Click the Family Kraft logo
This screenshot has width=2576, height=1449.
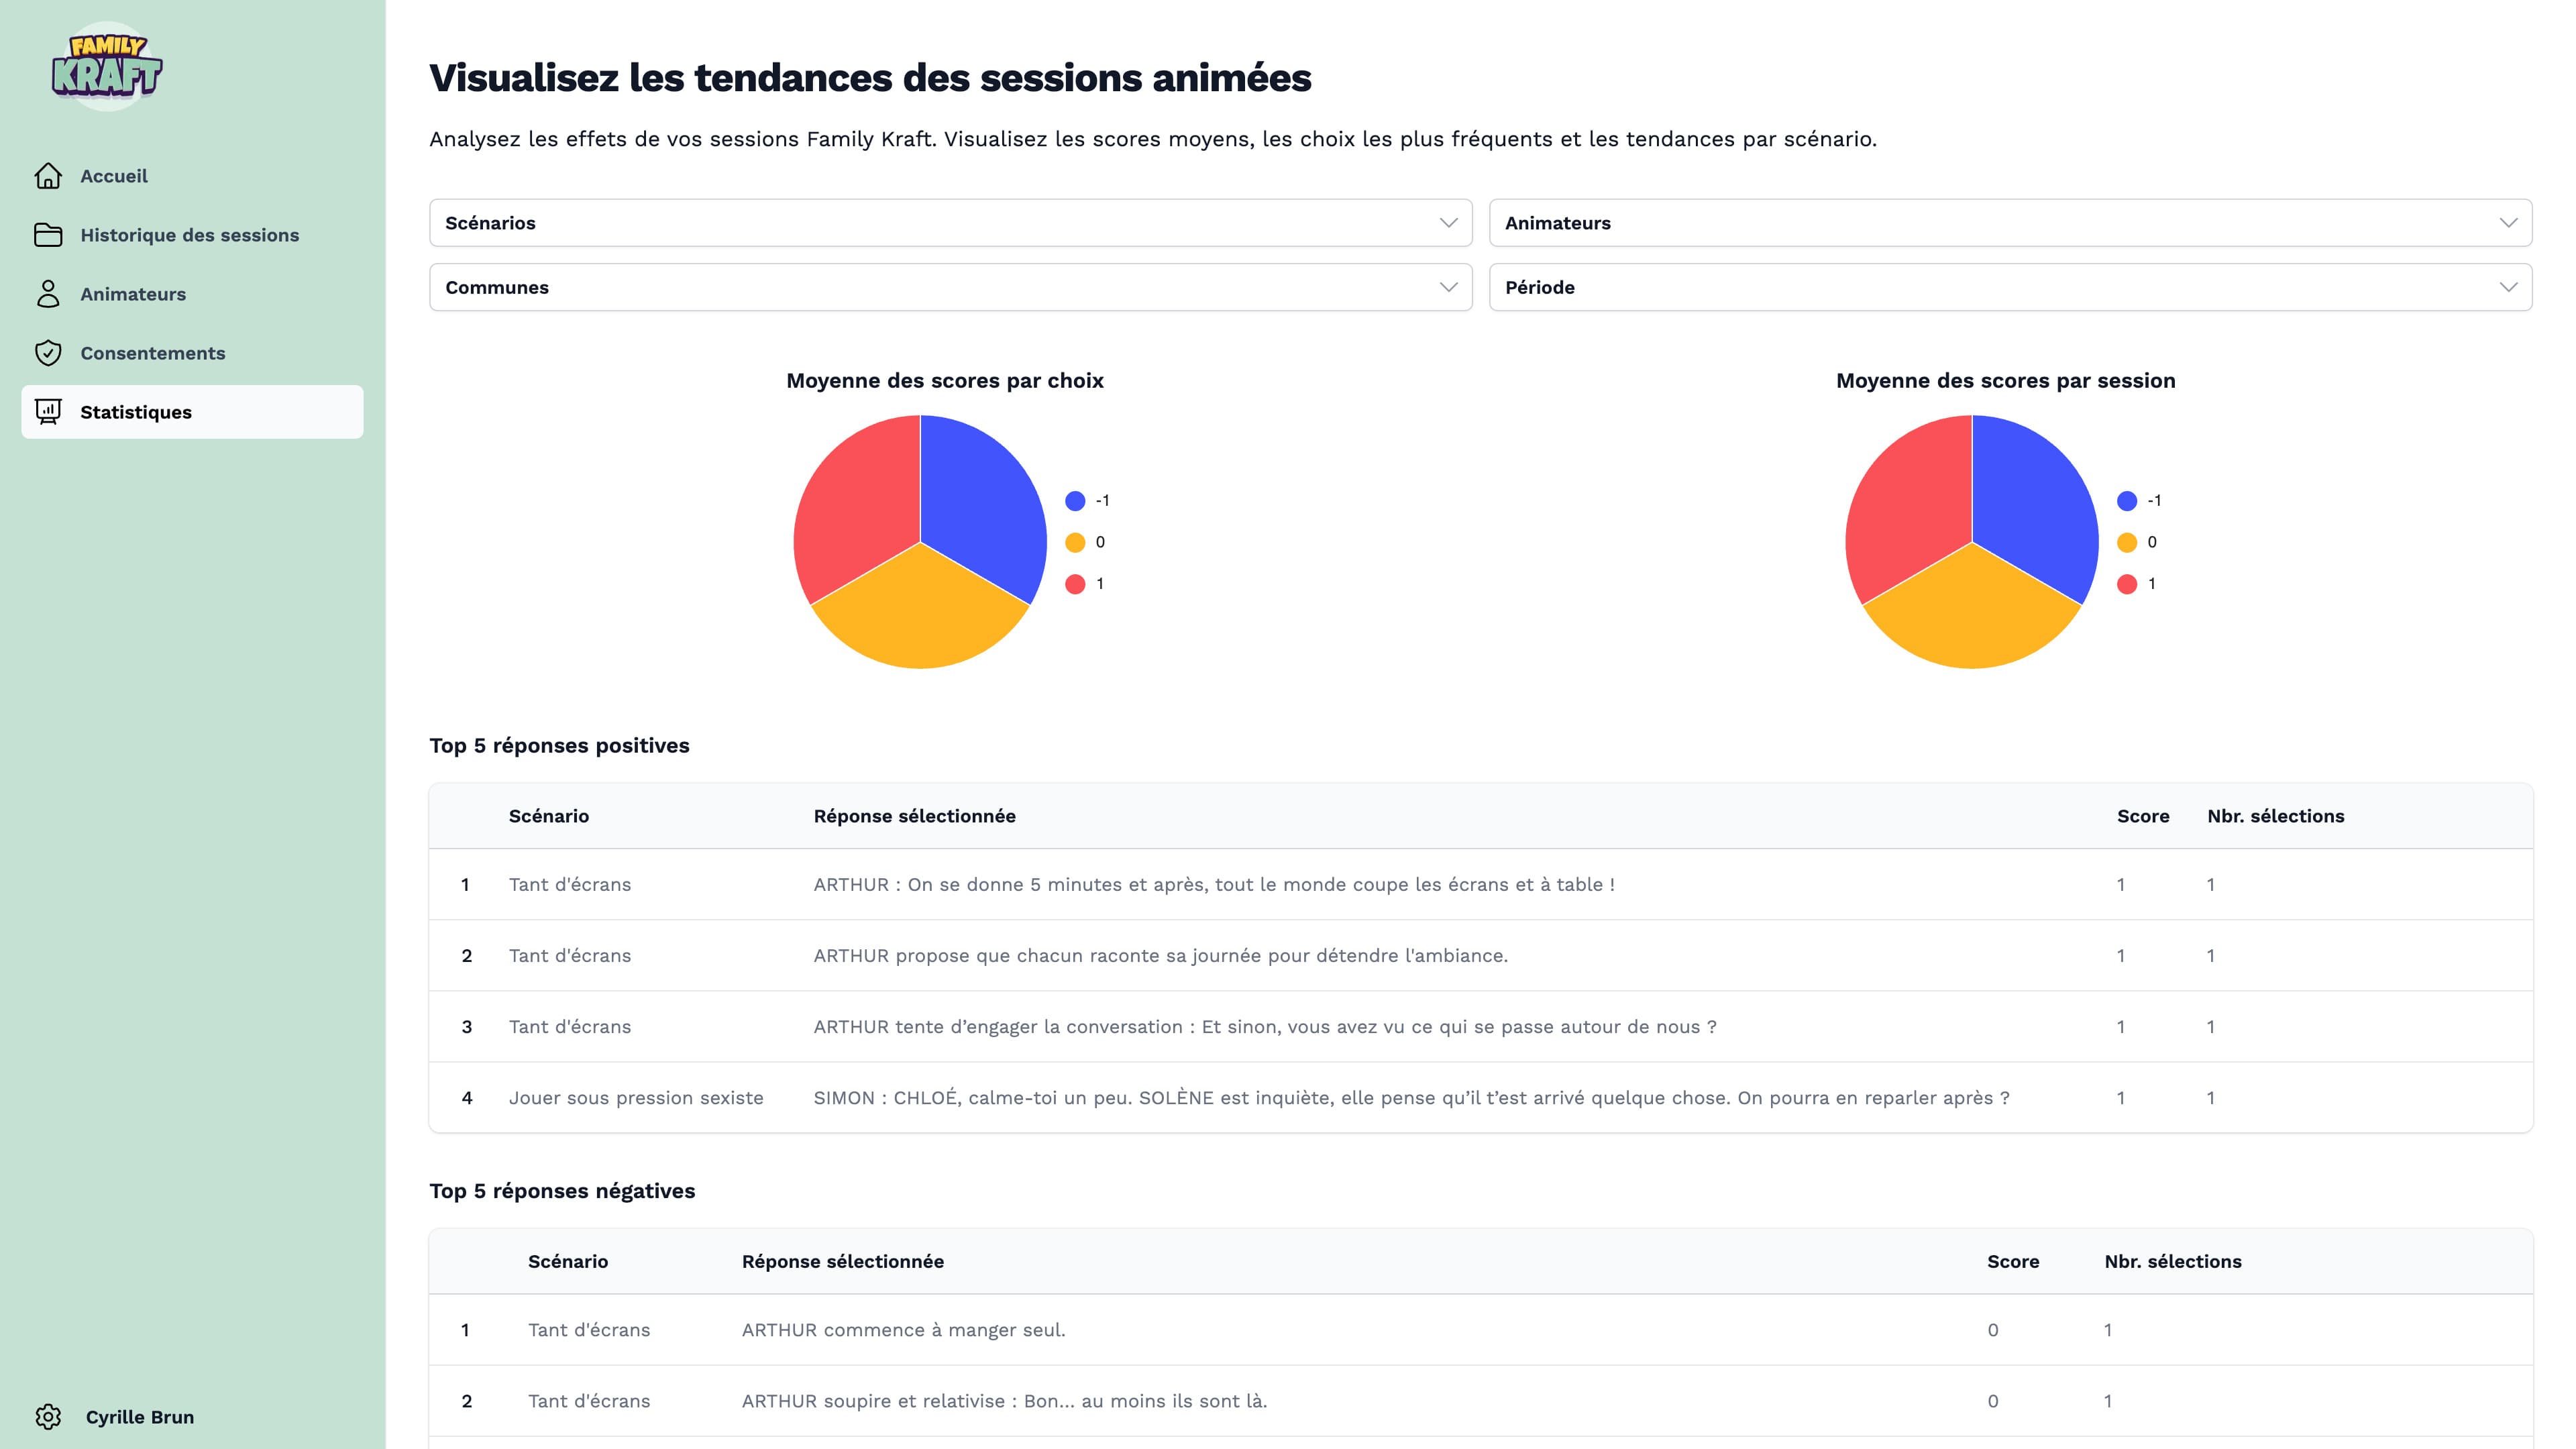(107, 67)
